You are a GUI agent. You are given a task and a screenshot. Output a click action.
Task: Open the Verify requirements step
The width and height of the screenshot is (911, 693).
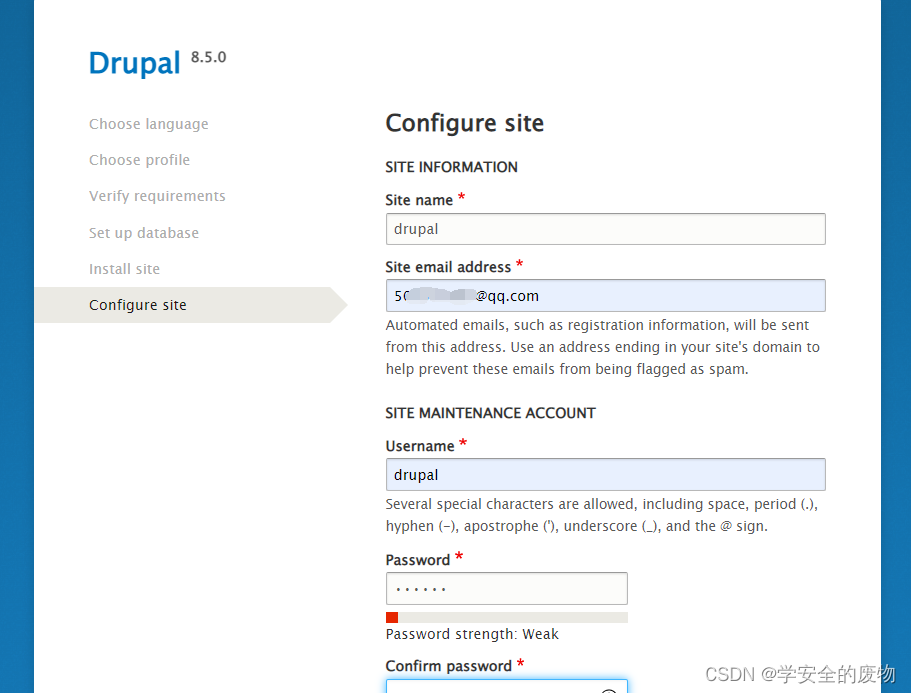[157, 195]
